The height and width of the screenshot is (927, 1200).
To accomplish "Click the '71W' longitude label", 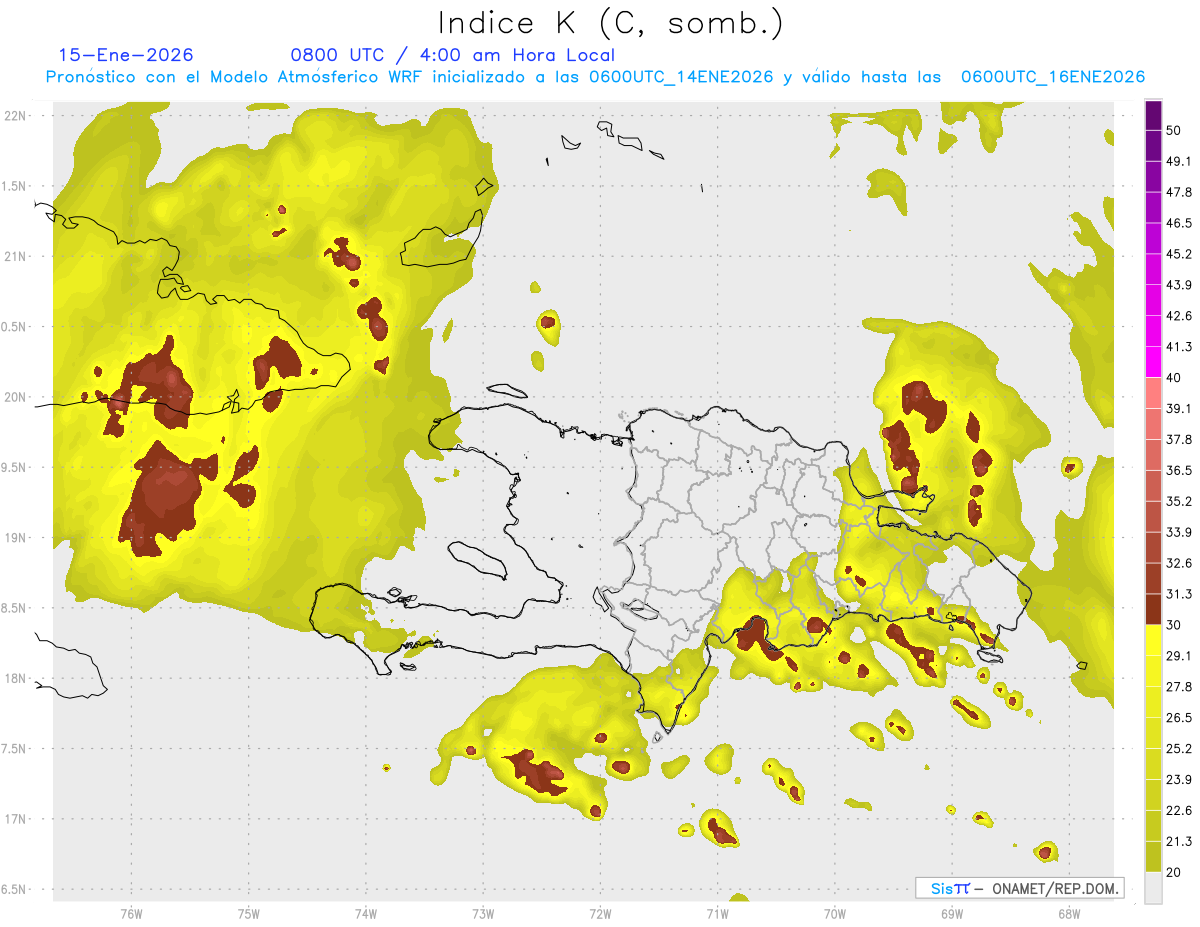I will [x=717, y=914].
